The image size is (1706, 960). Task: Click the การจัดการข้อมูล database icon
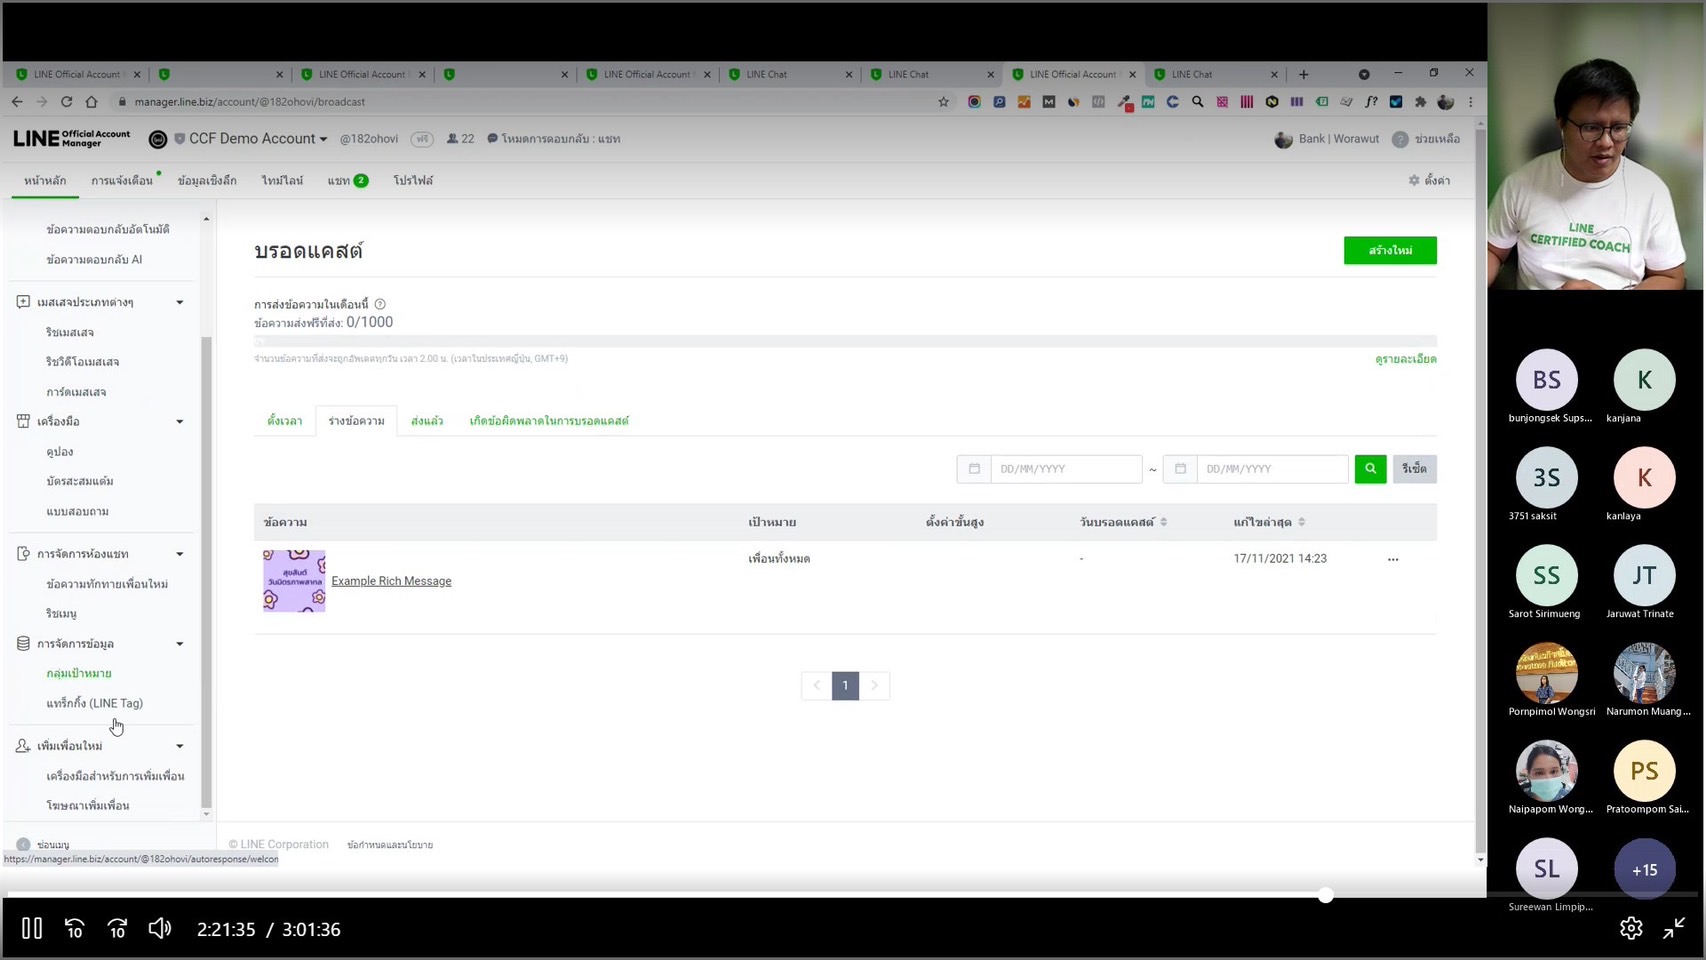pos(23,643)
